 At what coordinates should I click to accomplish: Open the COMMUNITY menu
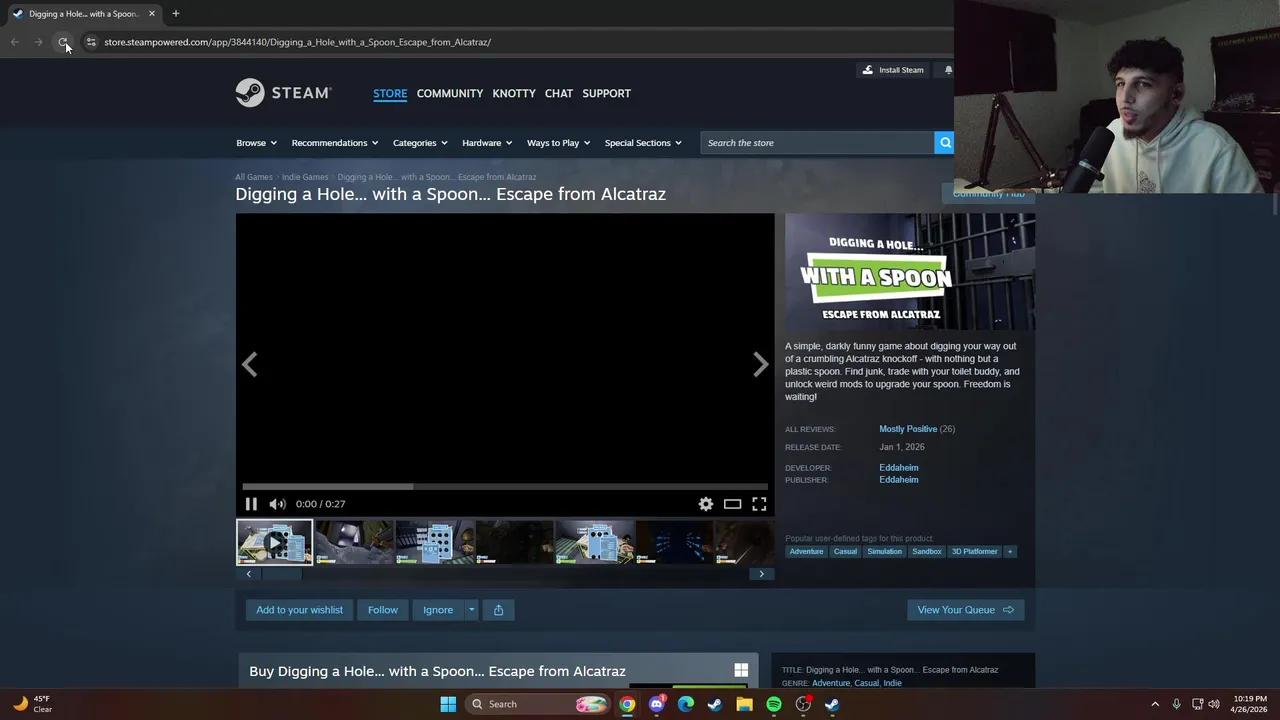pos(450,93)
